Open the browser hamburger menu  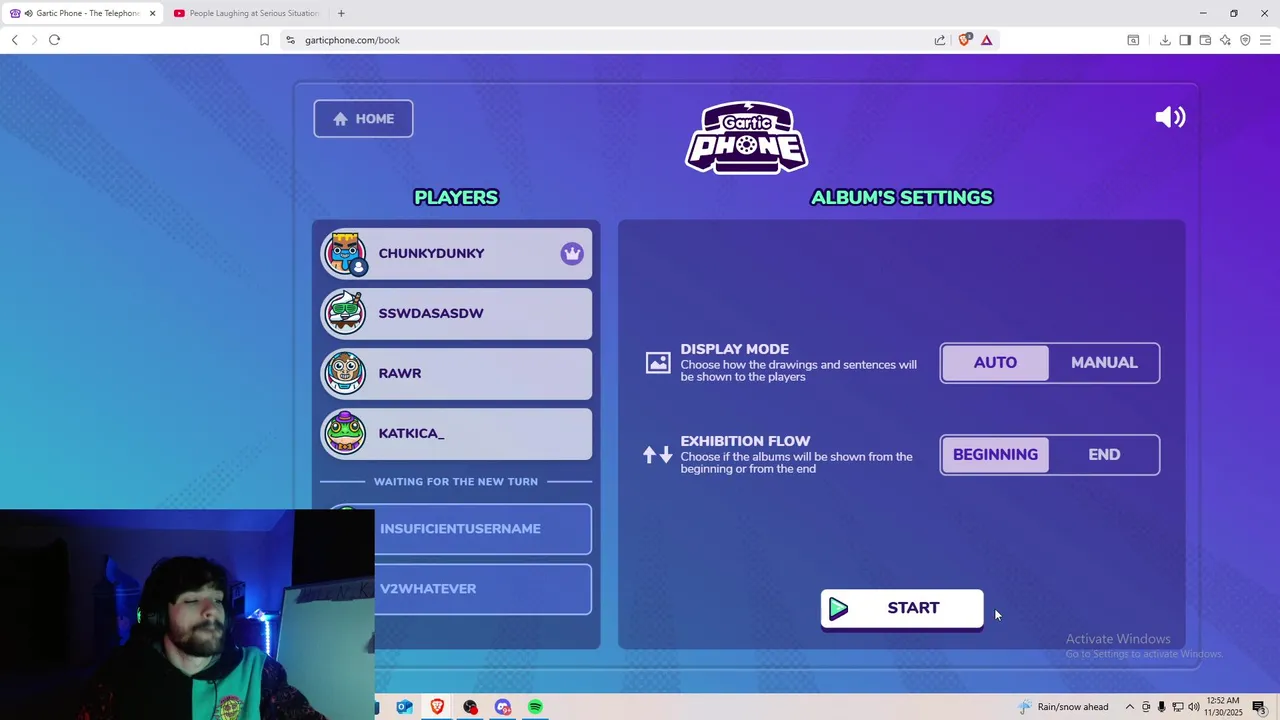point(1265,40)
